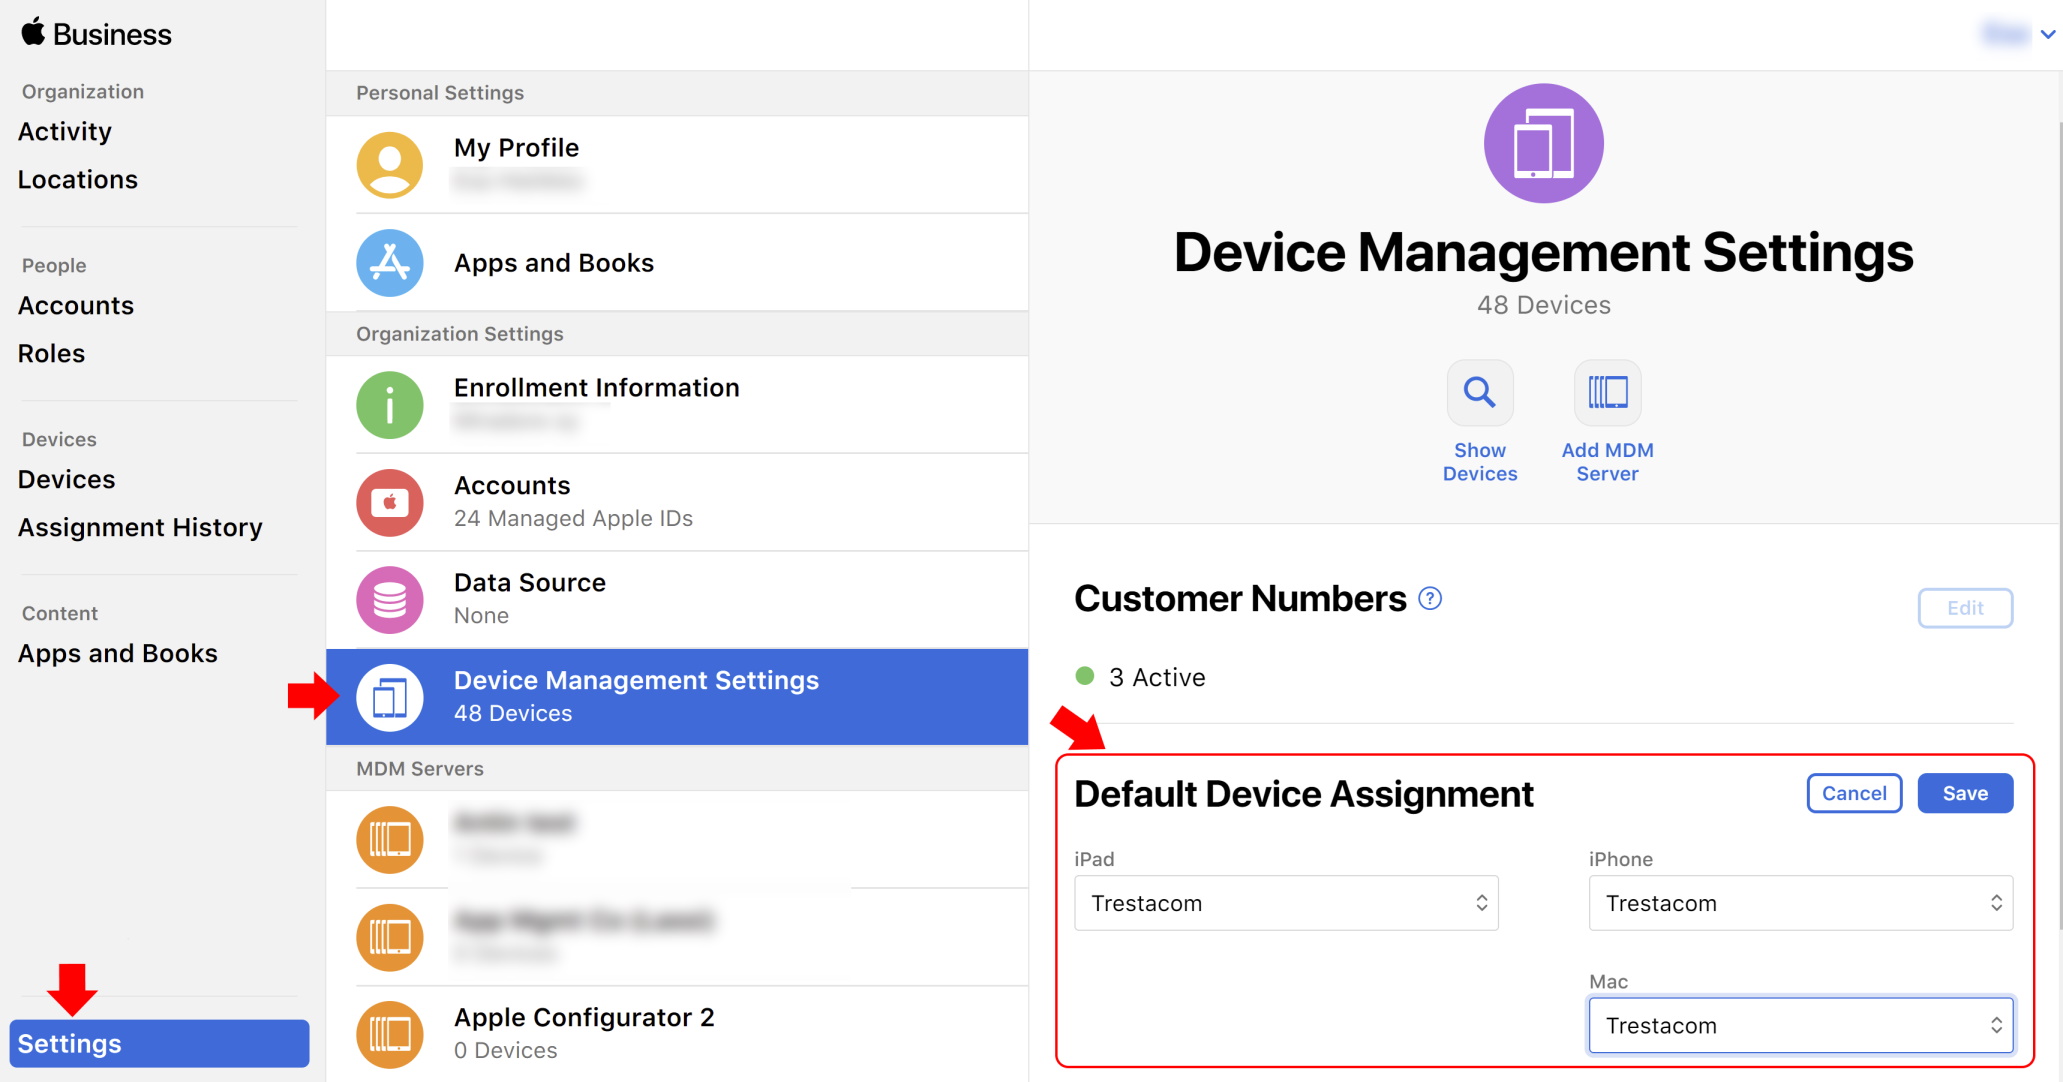2063x1082 pixels.
Task: Open Roles in the sidebar
Action: point(52,353)
